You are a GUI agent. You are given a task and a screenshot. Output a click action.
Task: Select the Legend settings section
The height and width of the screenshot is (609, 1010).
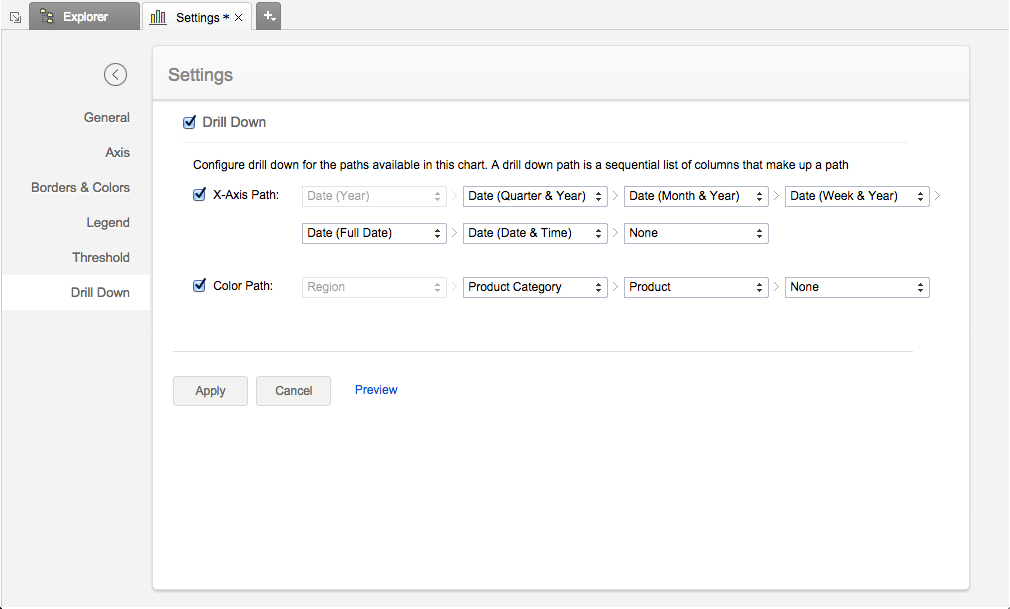point(107,222)
